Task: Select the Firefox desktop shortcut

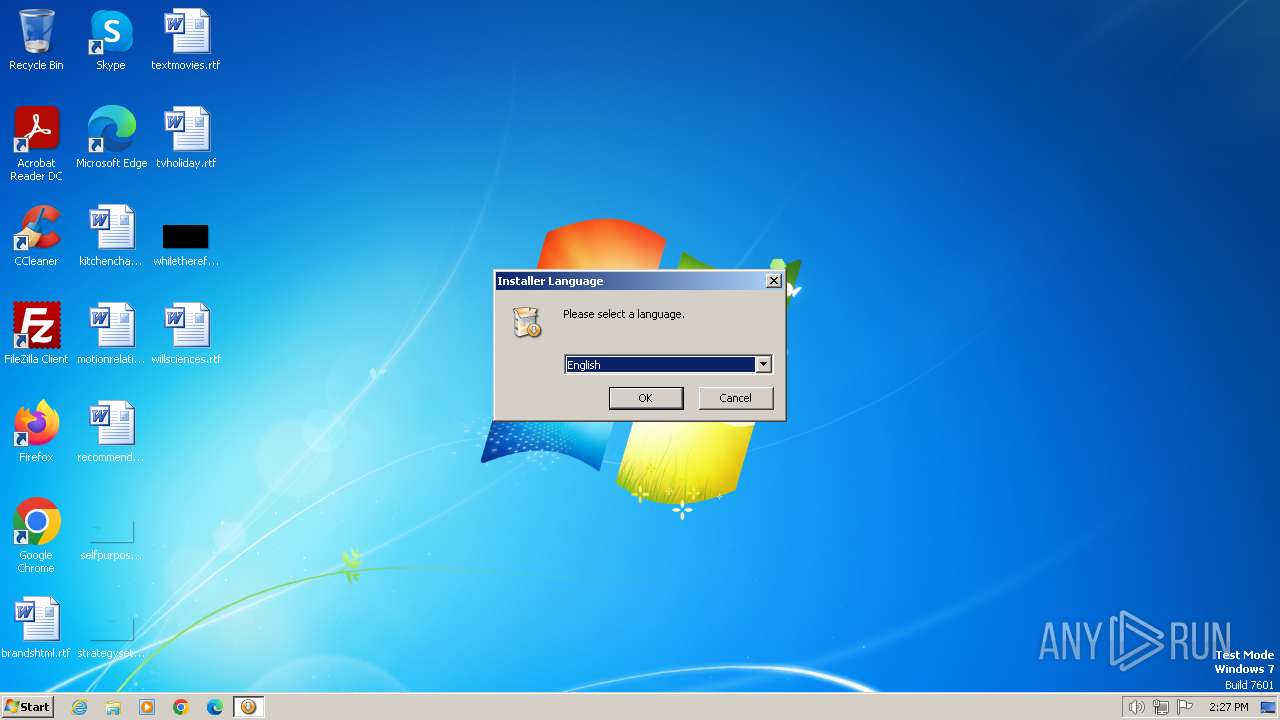Action: click(x=36, y=432)
